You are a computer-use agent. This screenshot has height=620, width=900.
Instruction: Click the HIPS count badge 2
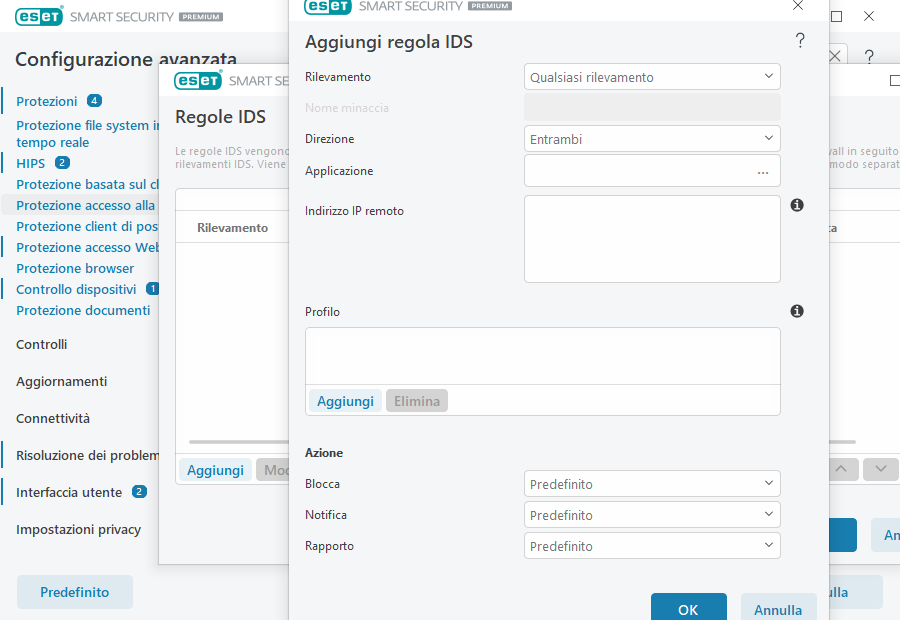pyautogui.click(x=62, y=163)
